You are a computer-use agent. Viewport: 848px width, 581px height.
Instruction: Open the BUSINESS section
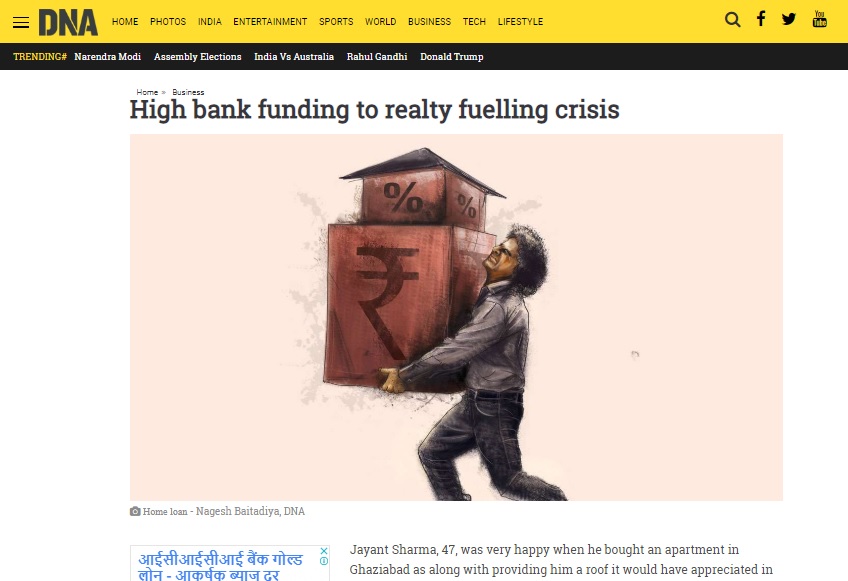[429, 22]
